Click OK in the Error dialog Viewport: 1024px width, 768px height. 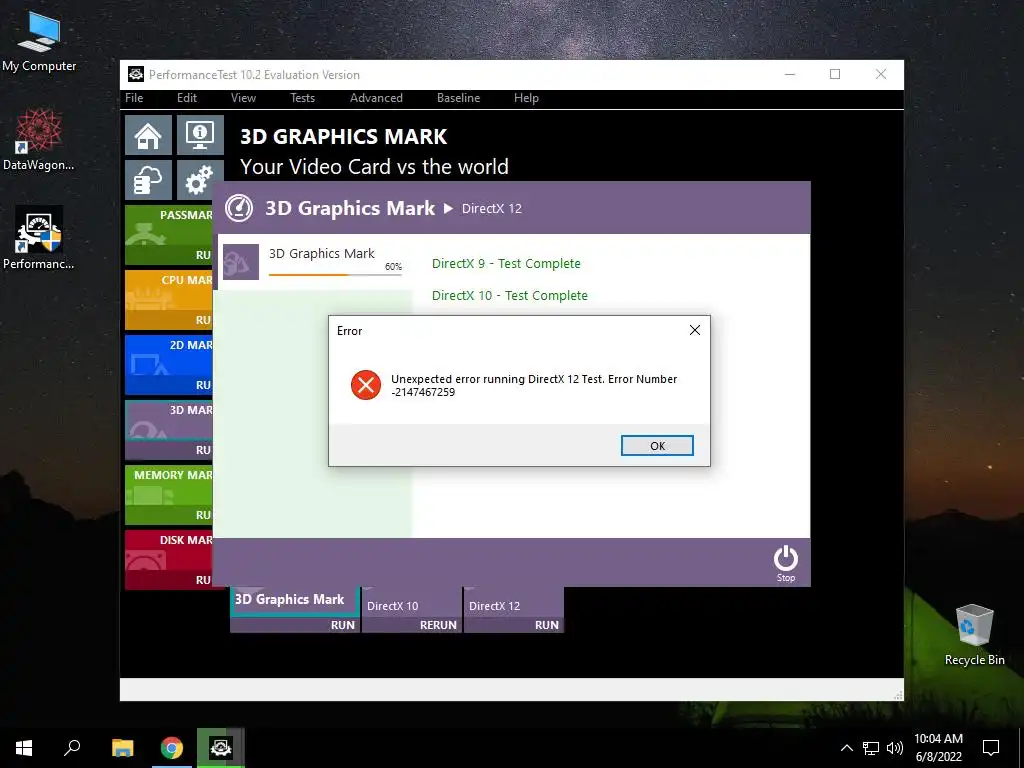click(657, 445)
